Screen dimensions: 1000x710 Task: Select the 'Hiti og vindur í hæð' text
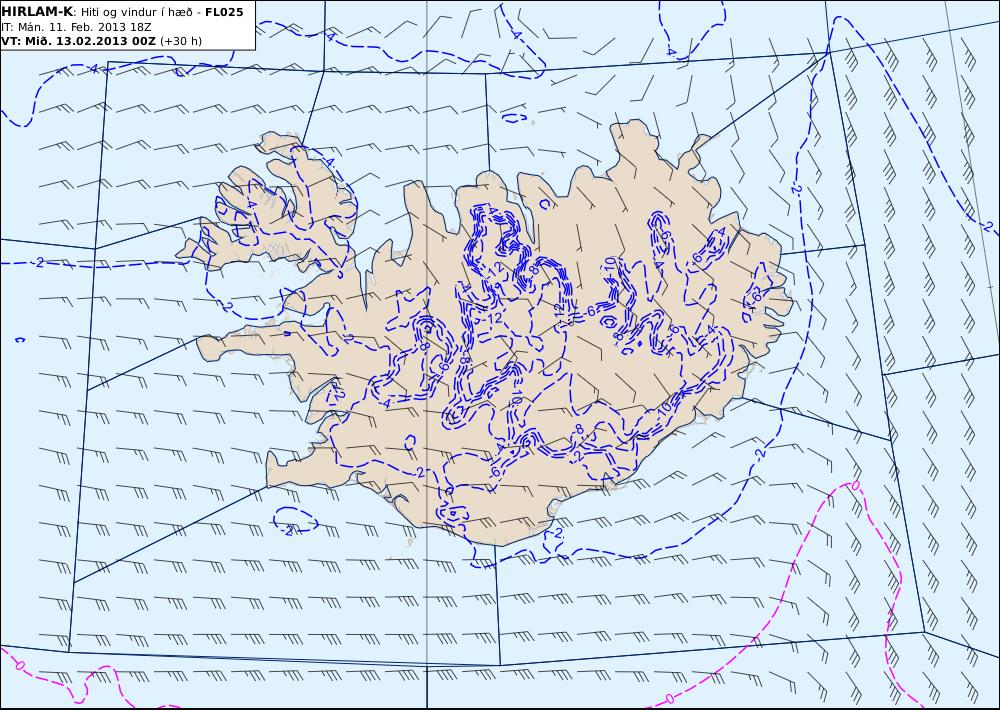[136, 13]
